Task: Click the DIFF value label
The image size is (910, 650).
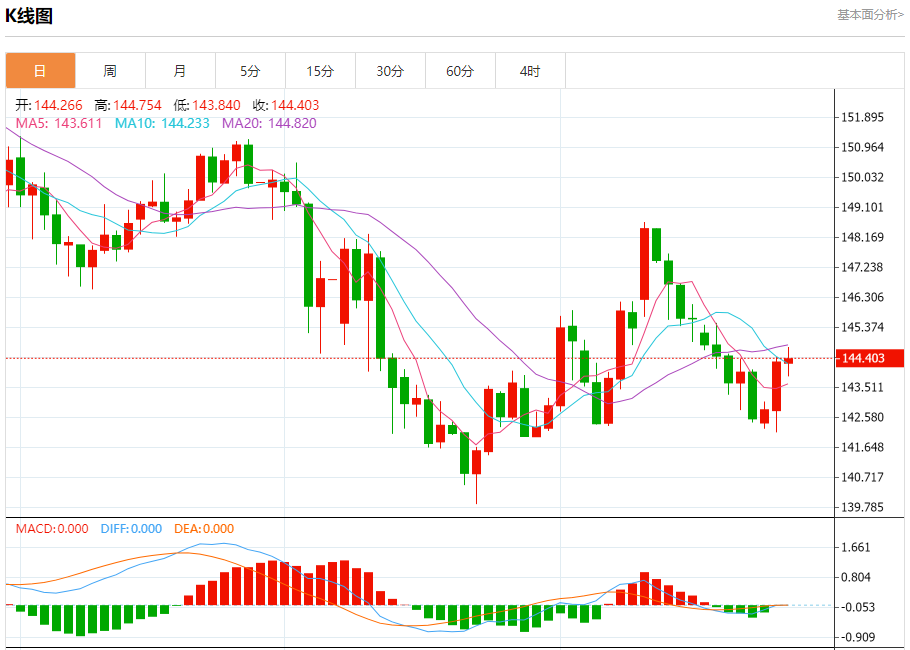Action: [131, 529]
